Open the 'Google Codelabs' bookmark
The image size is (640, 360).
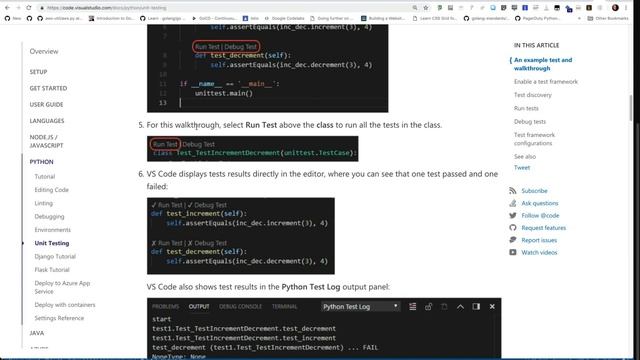coord(284,18)
